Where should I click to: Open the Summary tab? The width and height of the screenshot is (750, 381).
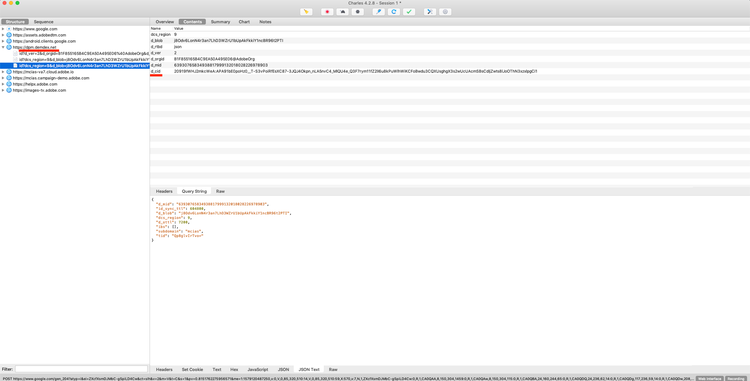(221, 22)
